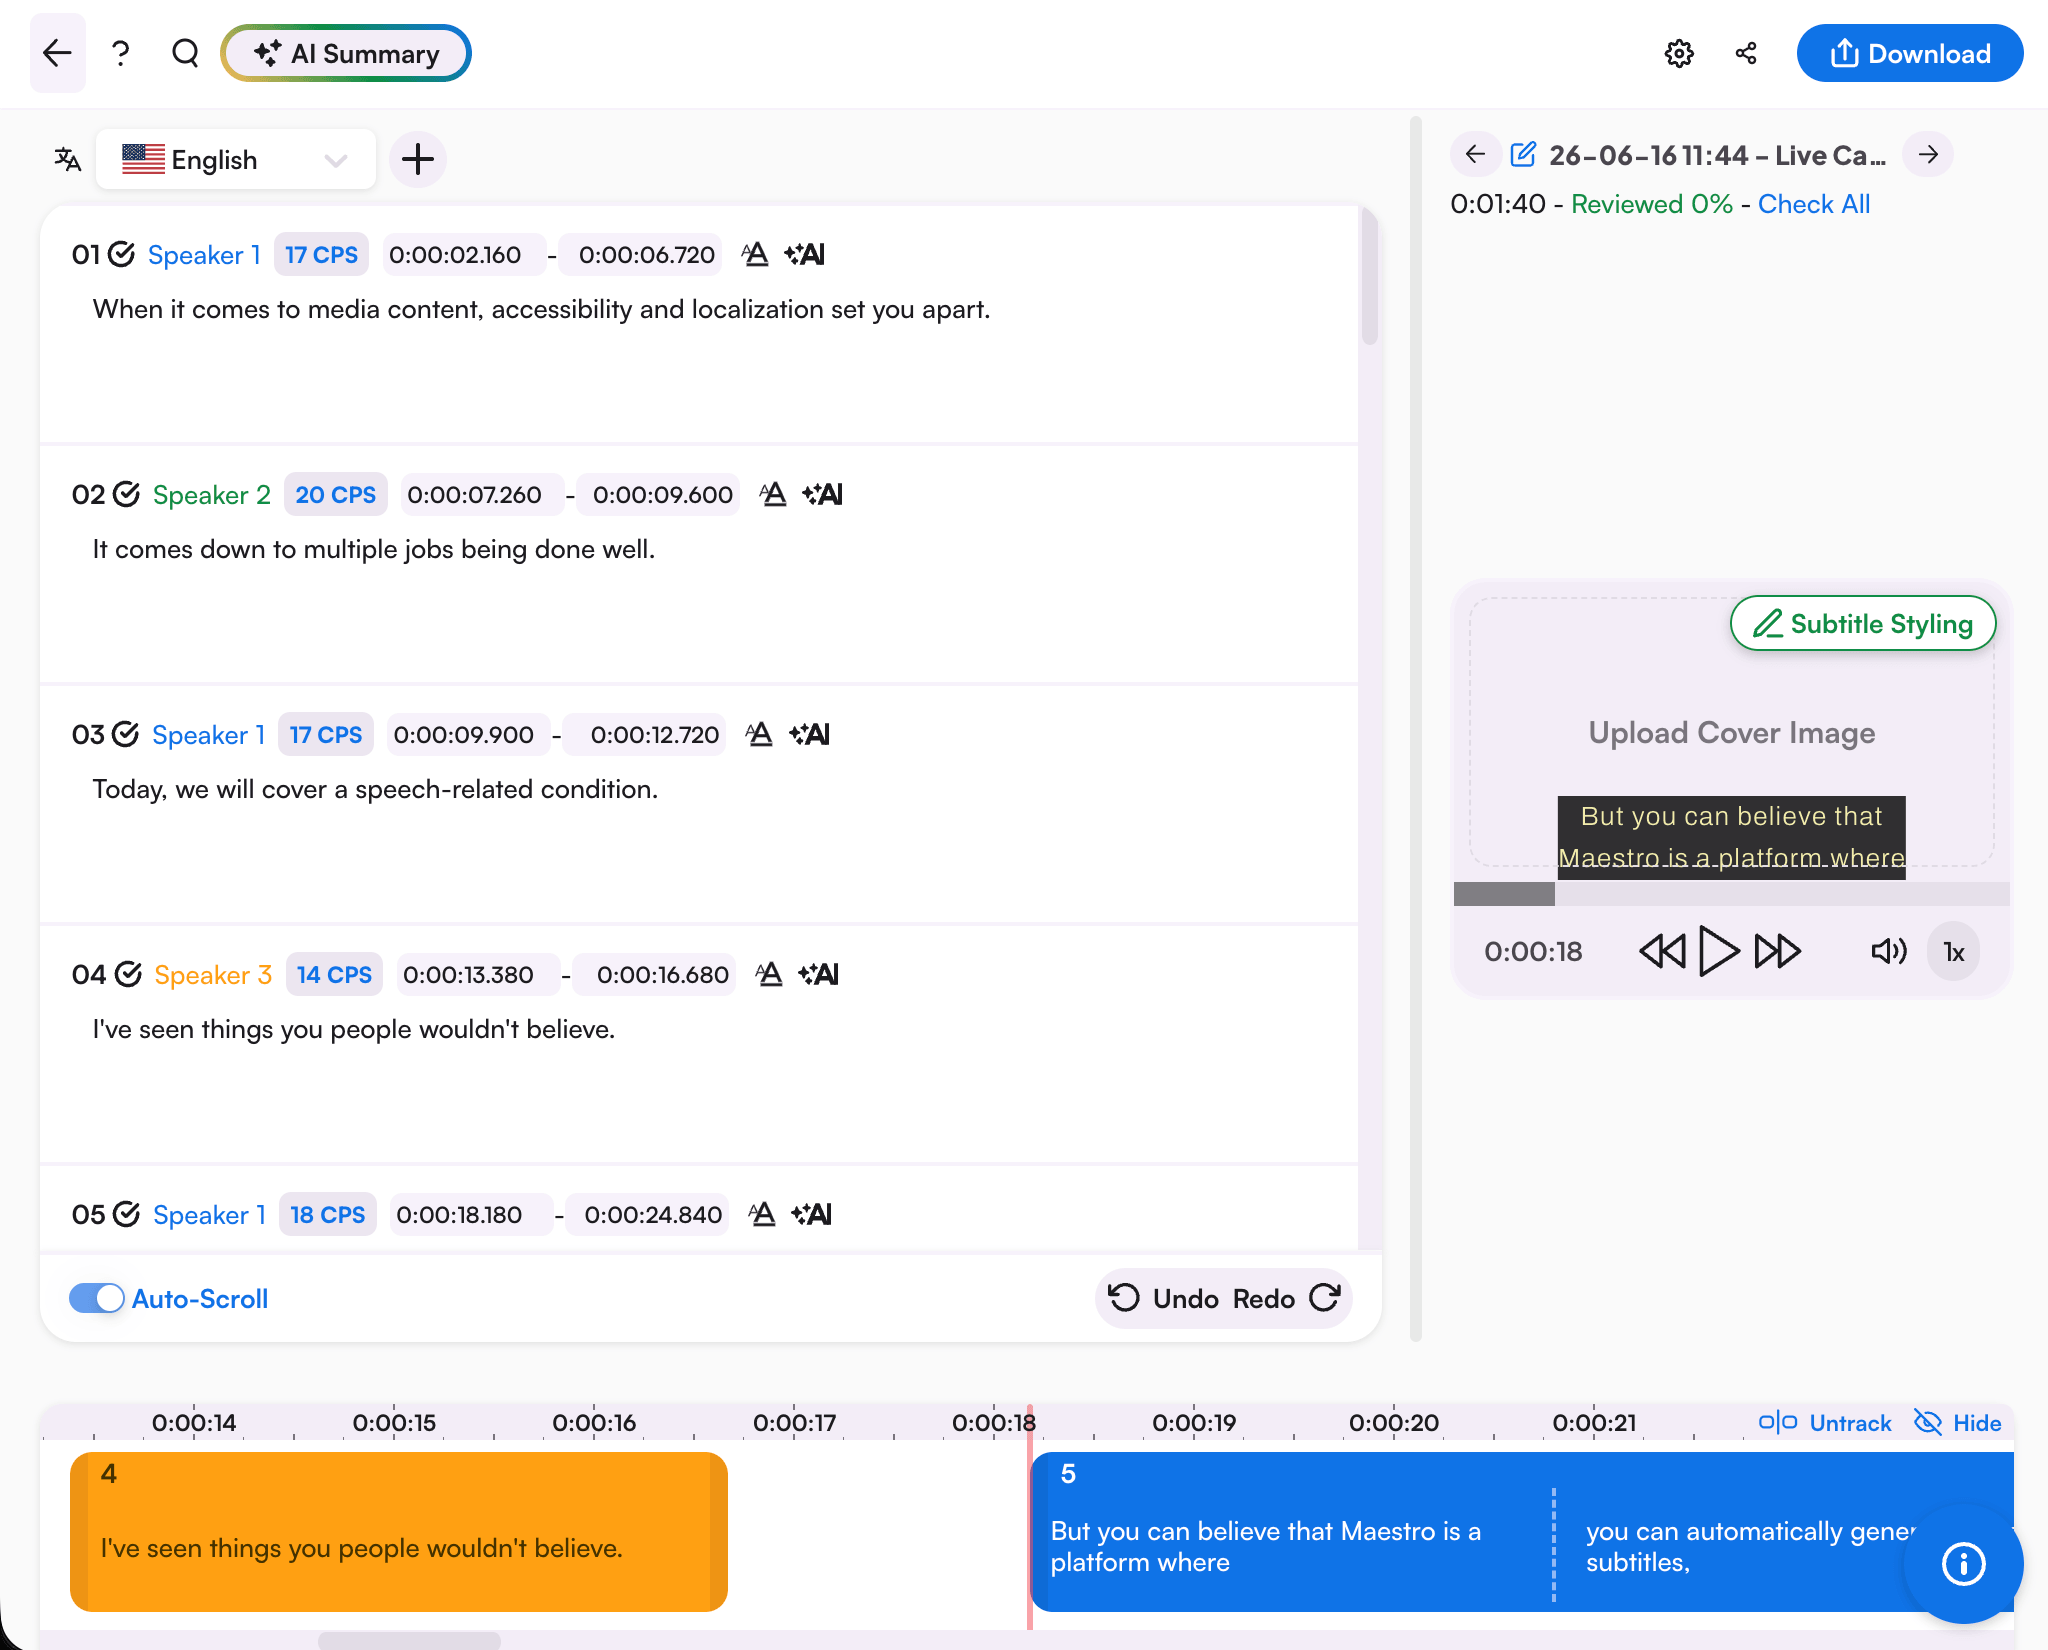Click text formatting icon on segment 01
This screenshot has width=2048, height=1650.
tap(755, 254)
